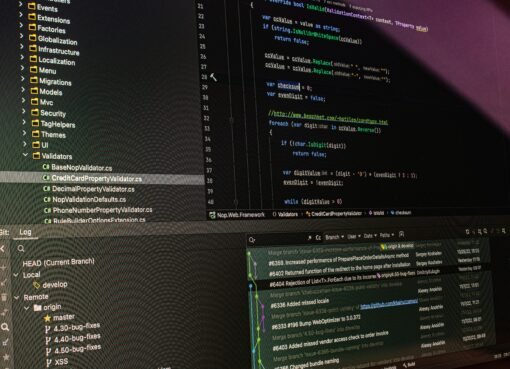Open the GitHub link in commit list

(389, 304)
